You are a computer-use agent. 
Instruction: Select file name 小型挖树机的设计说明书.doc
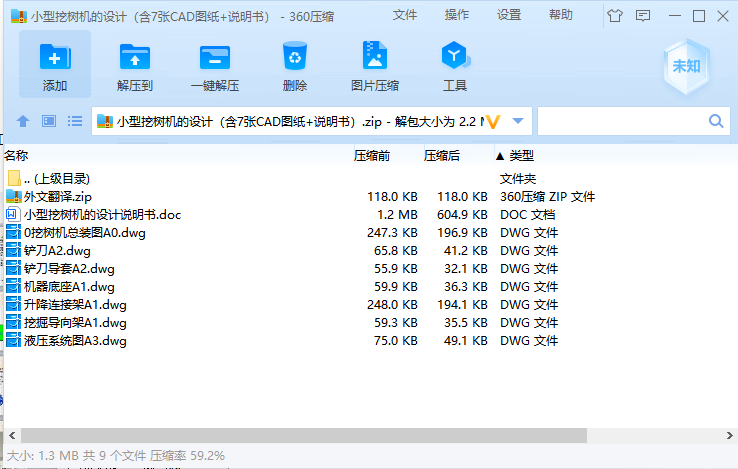tap(102, 214)
